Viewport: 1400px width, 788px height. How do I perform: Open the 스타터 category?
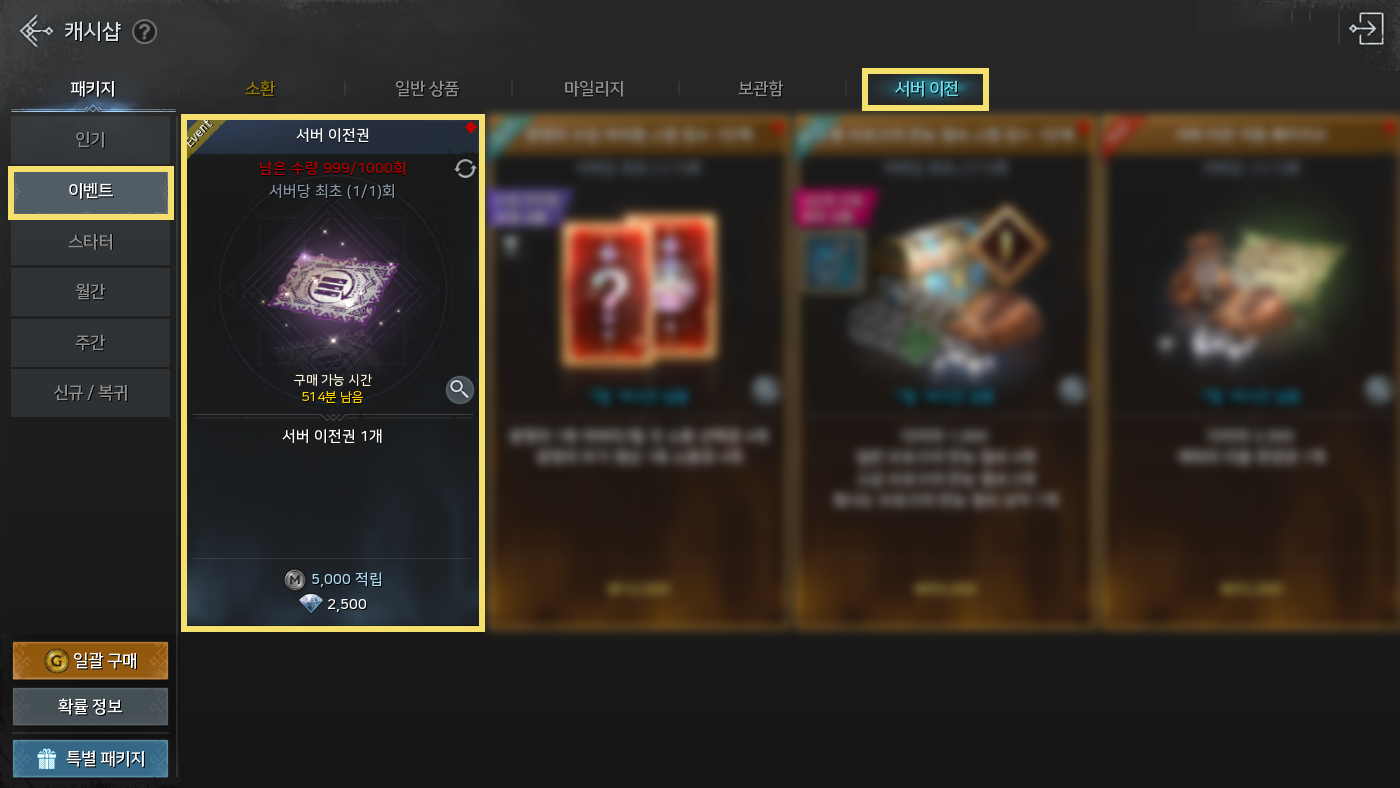tap(91, 242)
